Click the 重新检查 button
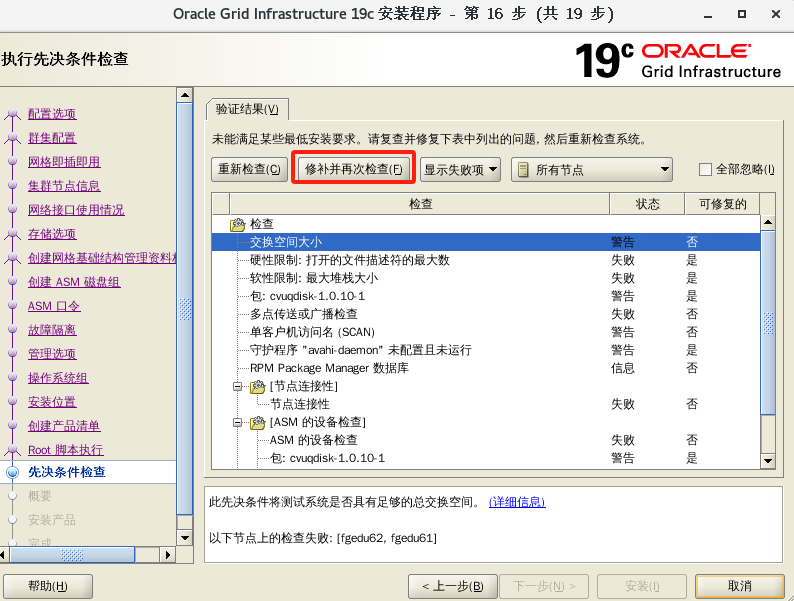Image resolution: width=794 pixels, height=601 pixels. [x=249, y=170]
